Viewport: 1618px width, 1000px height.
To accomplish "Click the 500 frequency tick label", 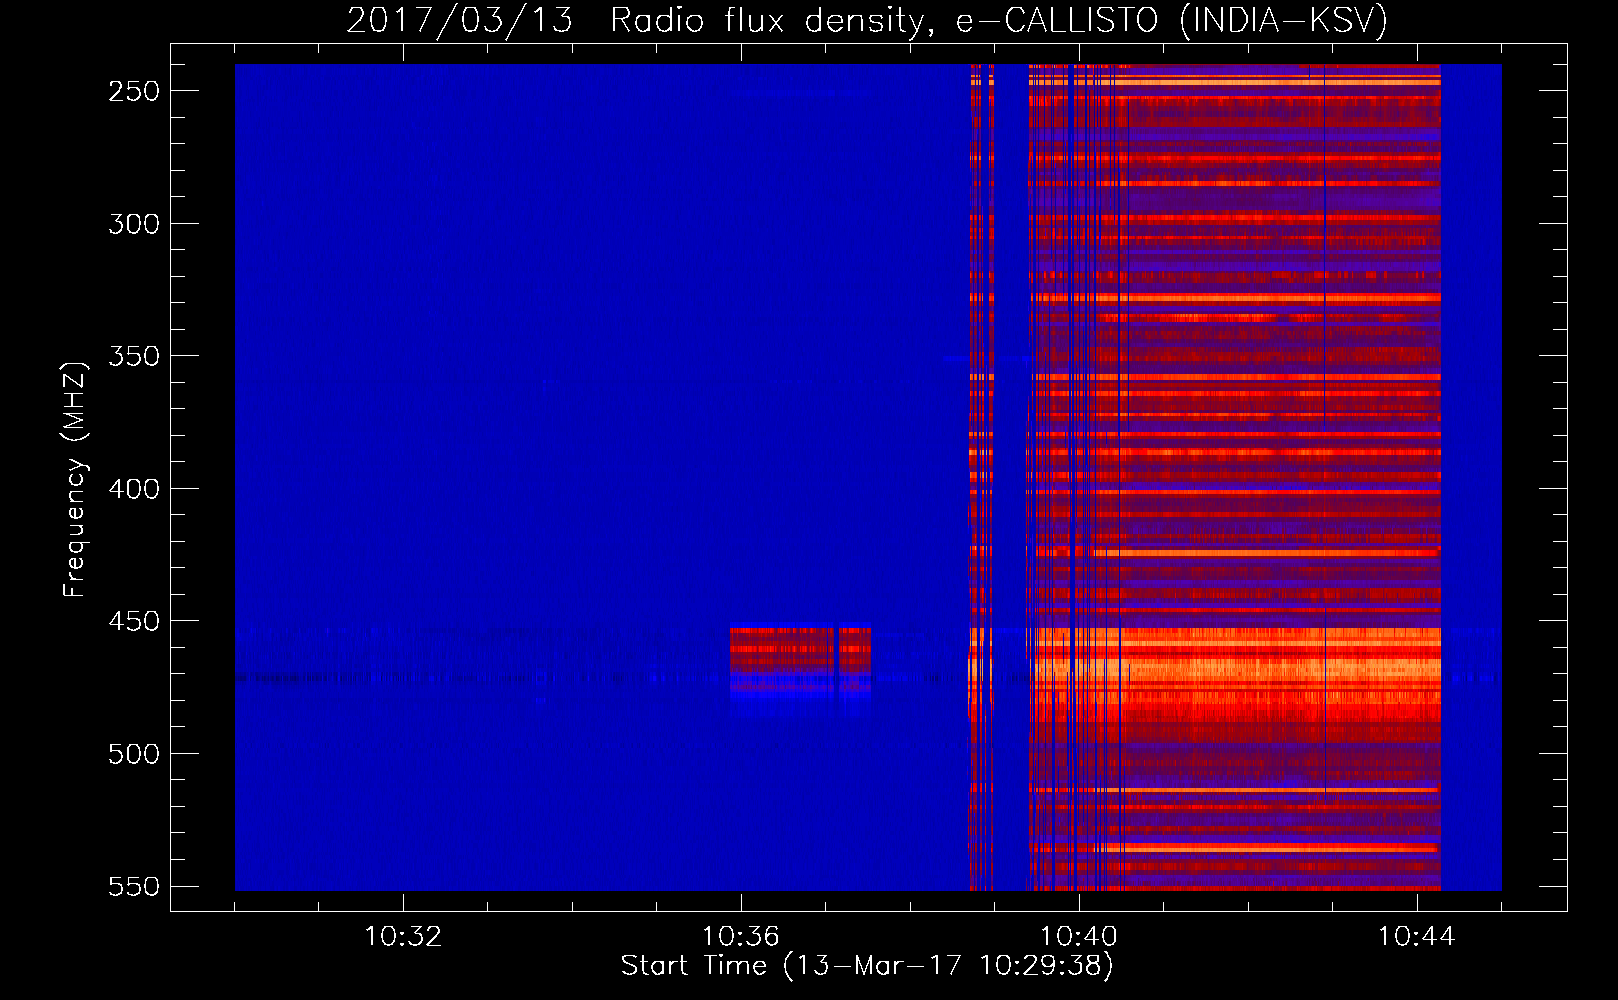I will pos(134,754).
